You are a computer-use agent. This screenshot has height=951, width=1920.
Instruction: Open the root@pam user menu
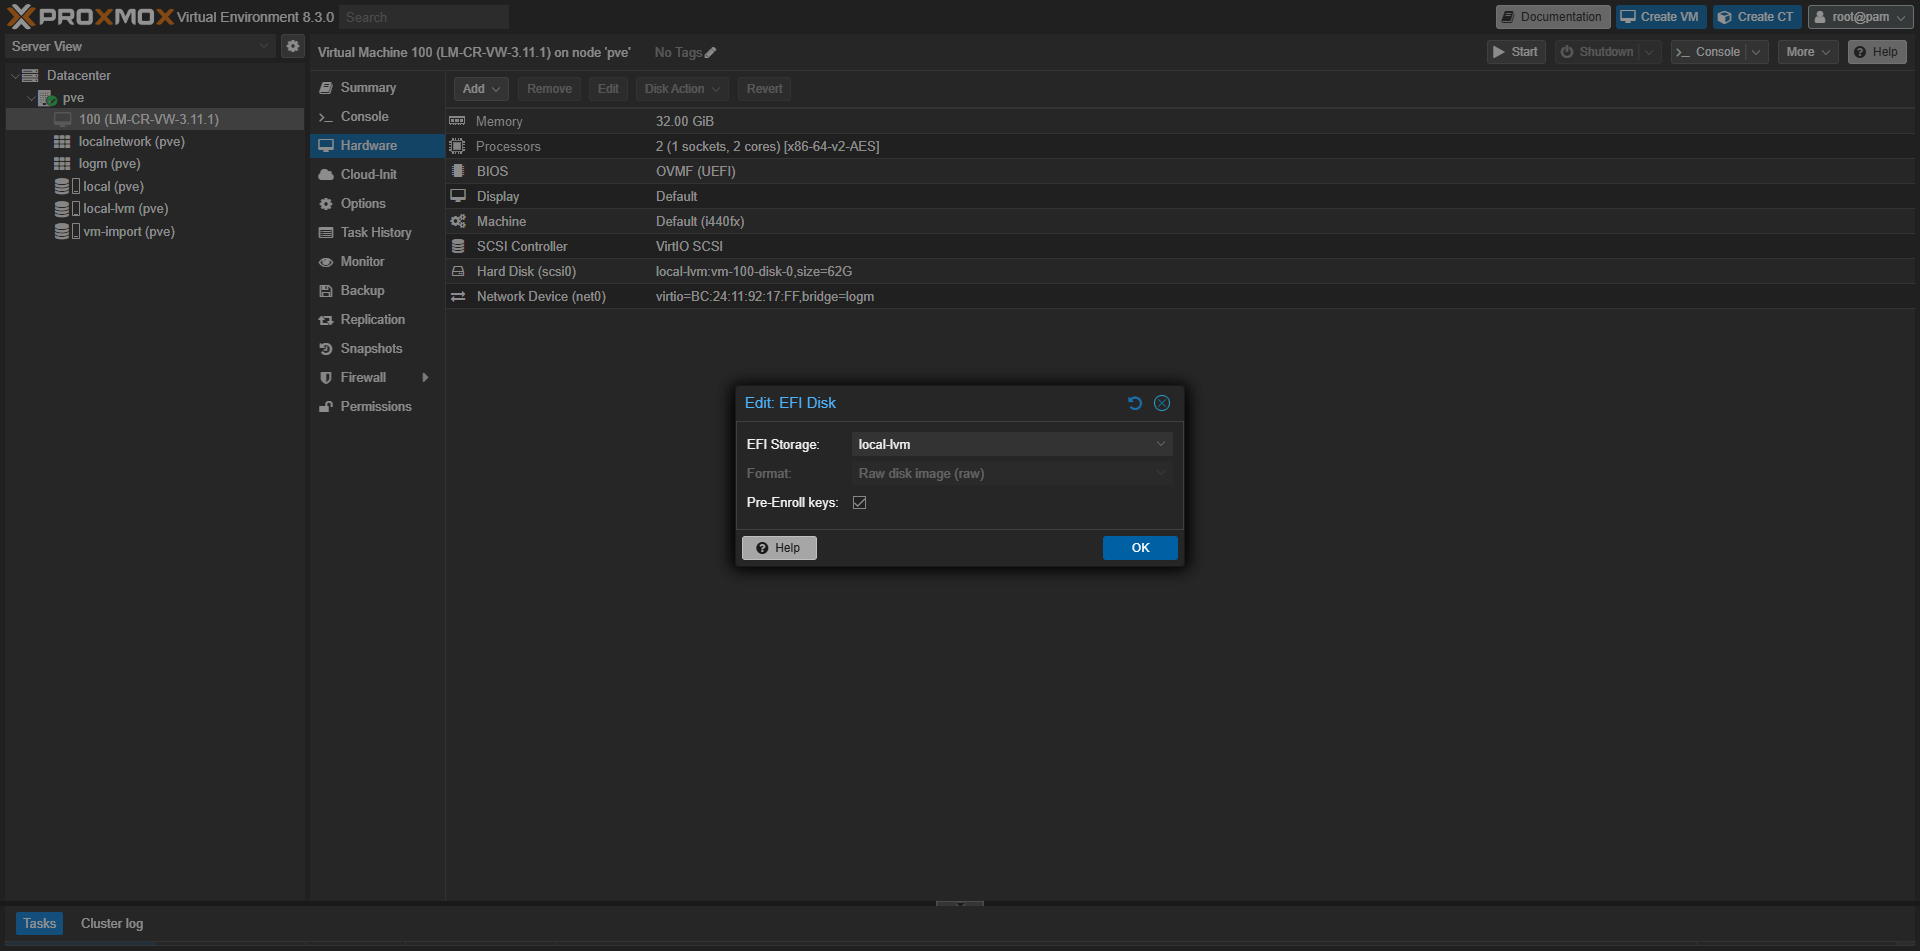(x=1859, y=17)
